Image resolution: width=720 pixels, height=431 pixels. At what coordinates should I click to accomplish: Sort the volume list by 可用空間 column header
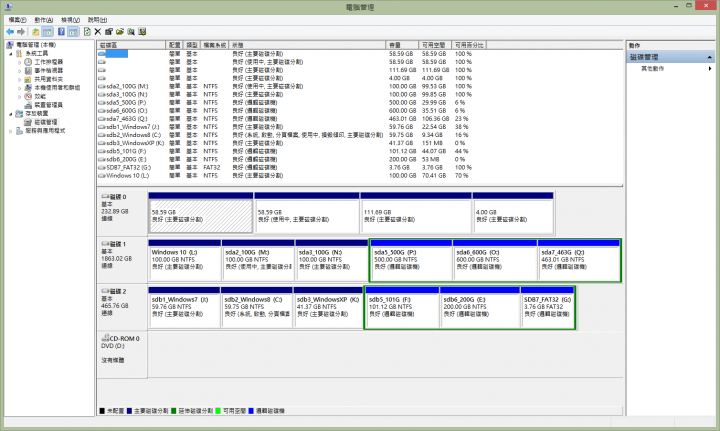pyautogui.click(x=433, y=45)
